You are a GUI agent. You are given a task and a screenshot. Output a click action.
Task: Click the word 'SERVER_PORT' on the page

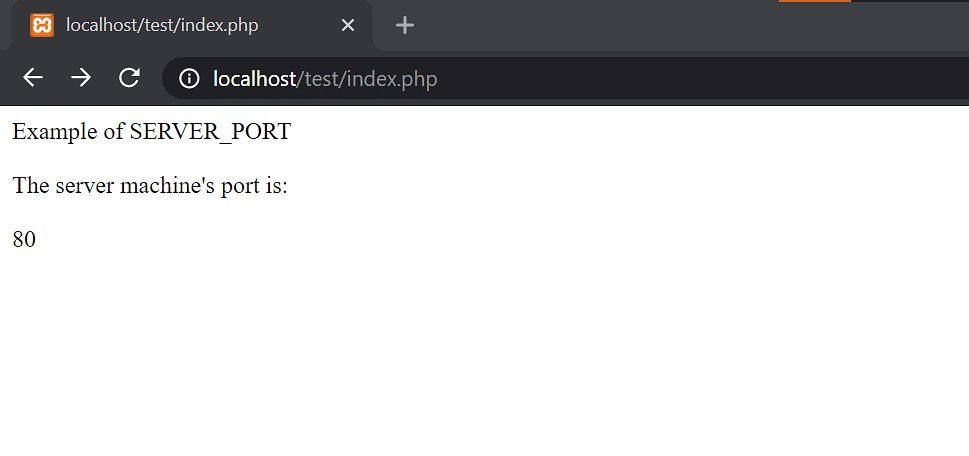pyautogui.click(x=210, y=132)
